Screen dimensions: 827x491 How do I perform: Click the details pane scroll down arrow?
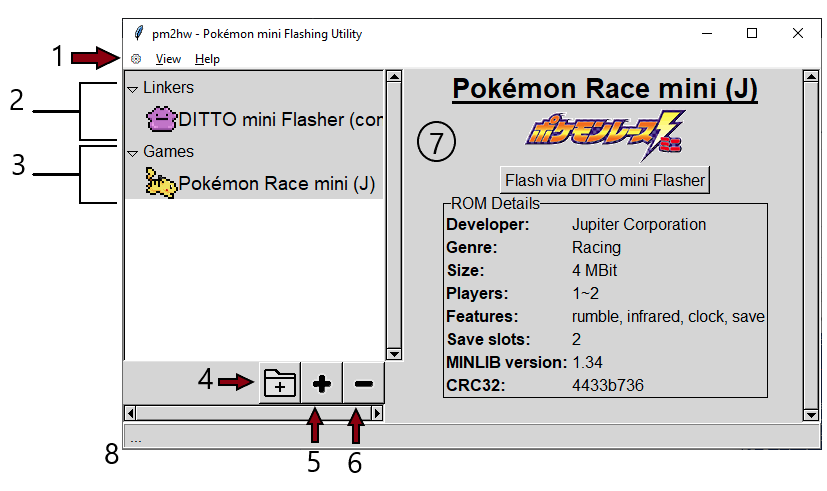[811, 415]
